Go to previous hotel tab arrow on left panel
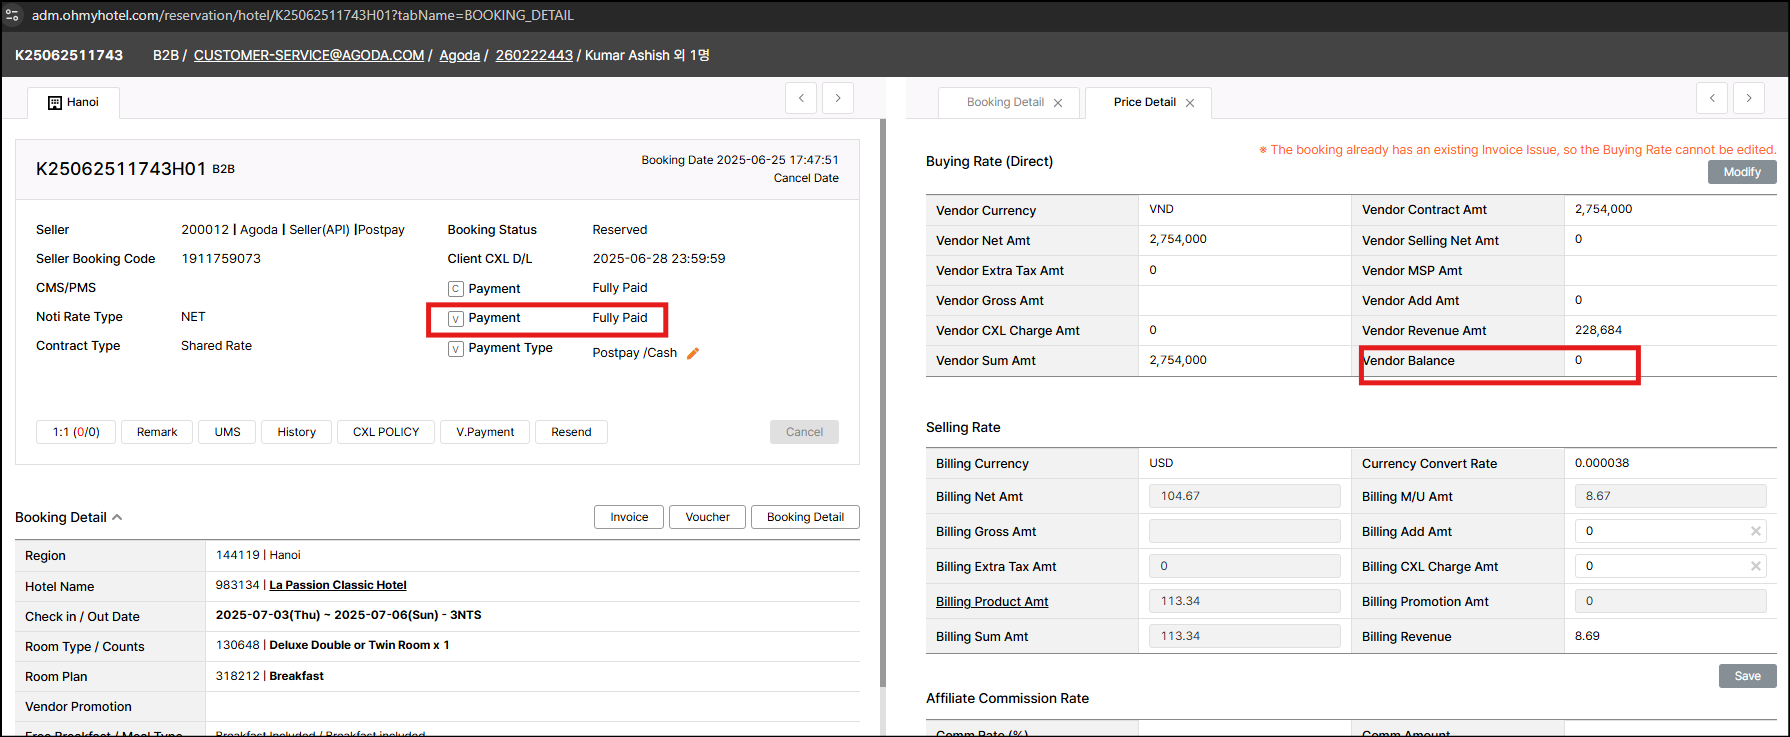Image resolution: width=1790 pixels, height=737 pixels. 801,98
